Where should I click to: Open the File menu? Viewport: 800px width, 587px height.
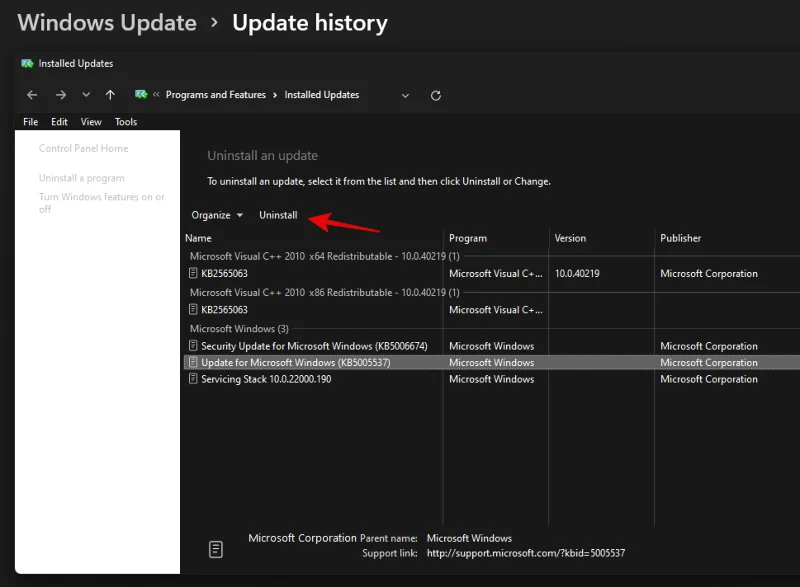(30, 121)
